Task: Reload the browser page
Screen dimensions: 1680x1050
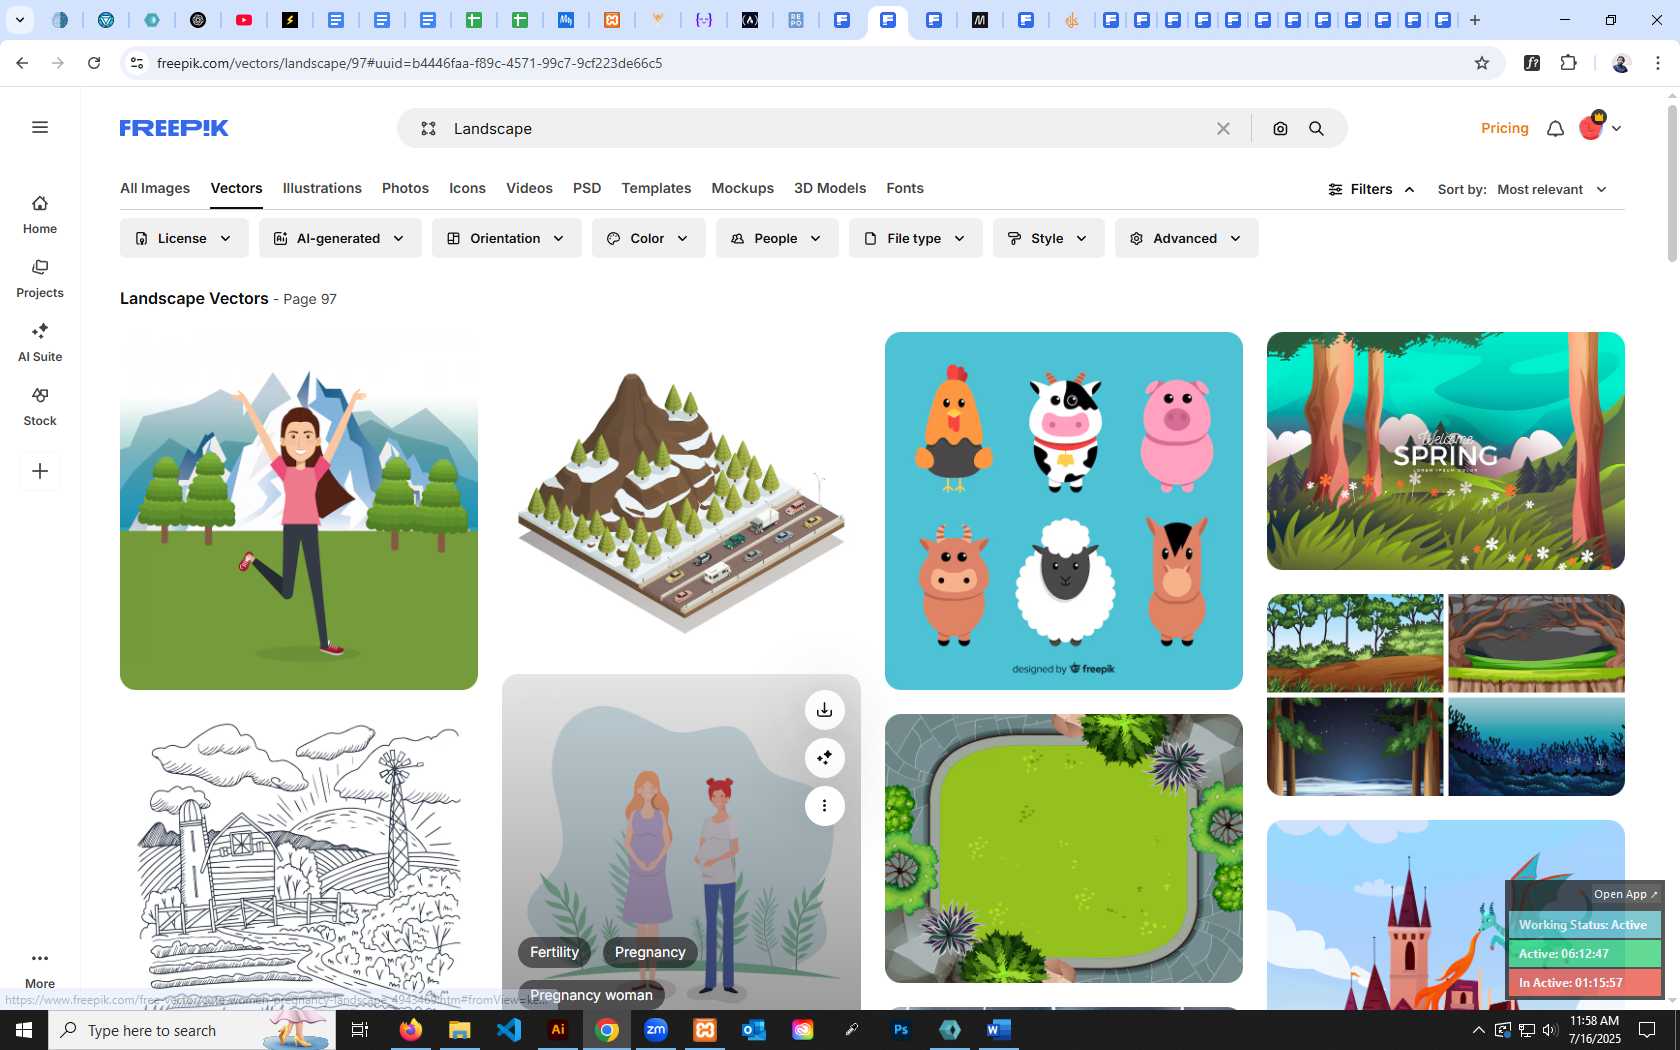Action: click(x=94, y=63)
